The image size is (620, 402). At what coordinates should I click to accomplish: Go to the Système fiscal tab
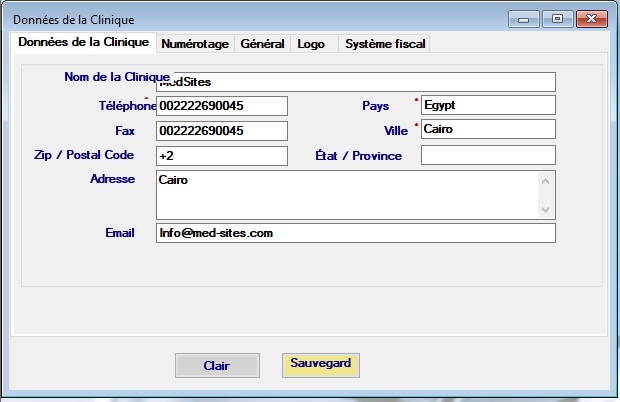pyautogui.click(x=386, y=44)
